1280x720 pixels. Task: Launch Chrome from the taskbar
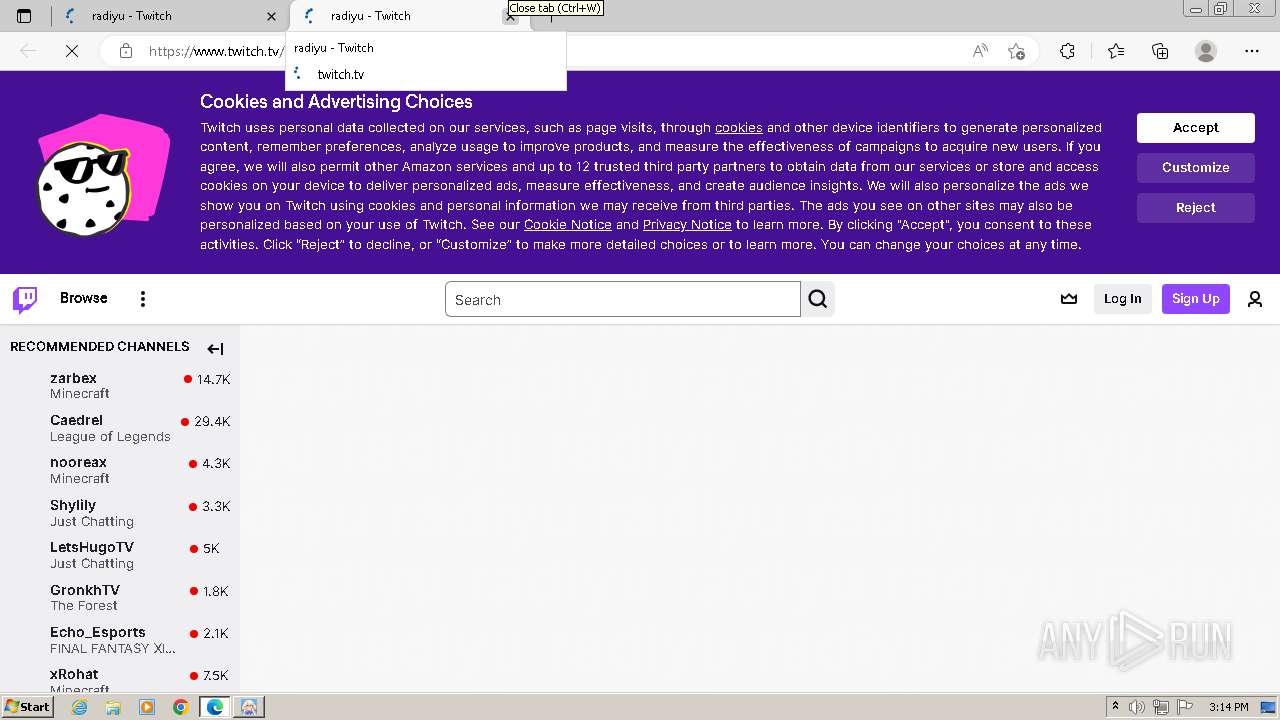point(180,707)
